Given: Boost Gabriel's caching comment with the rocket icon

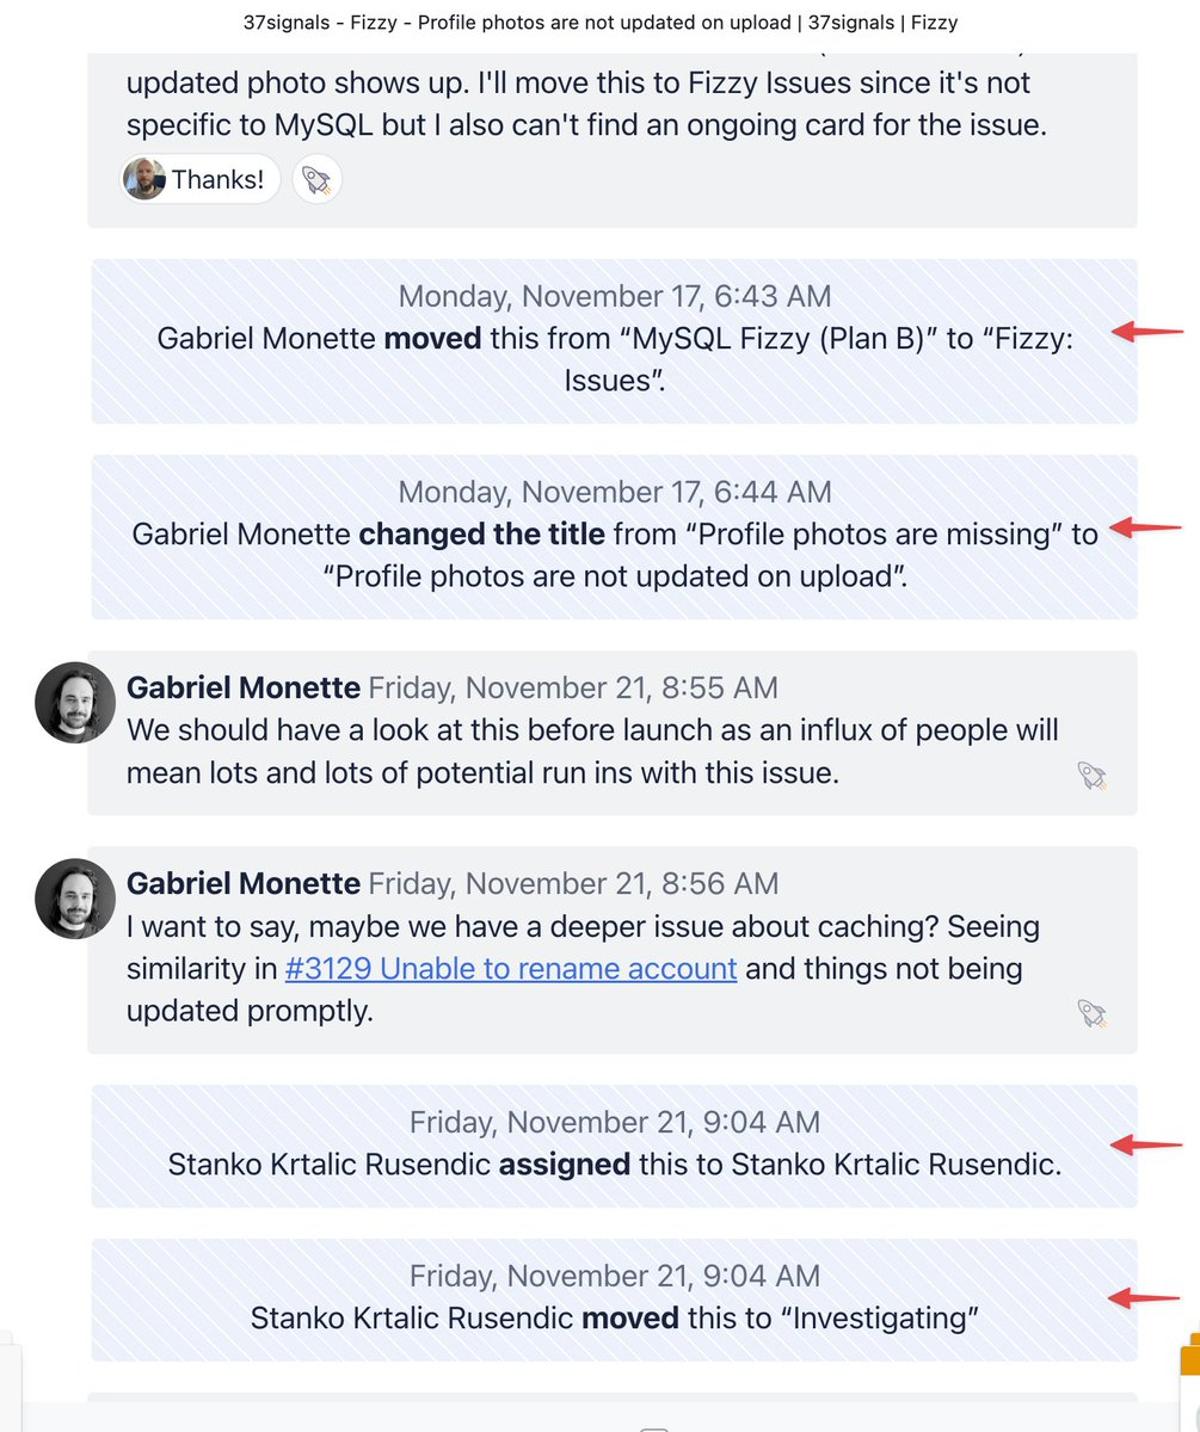Looking at the screenshot, I should click(x=1089, y=1012).
